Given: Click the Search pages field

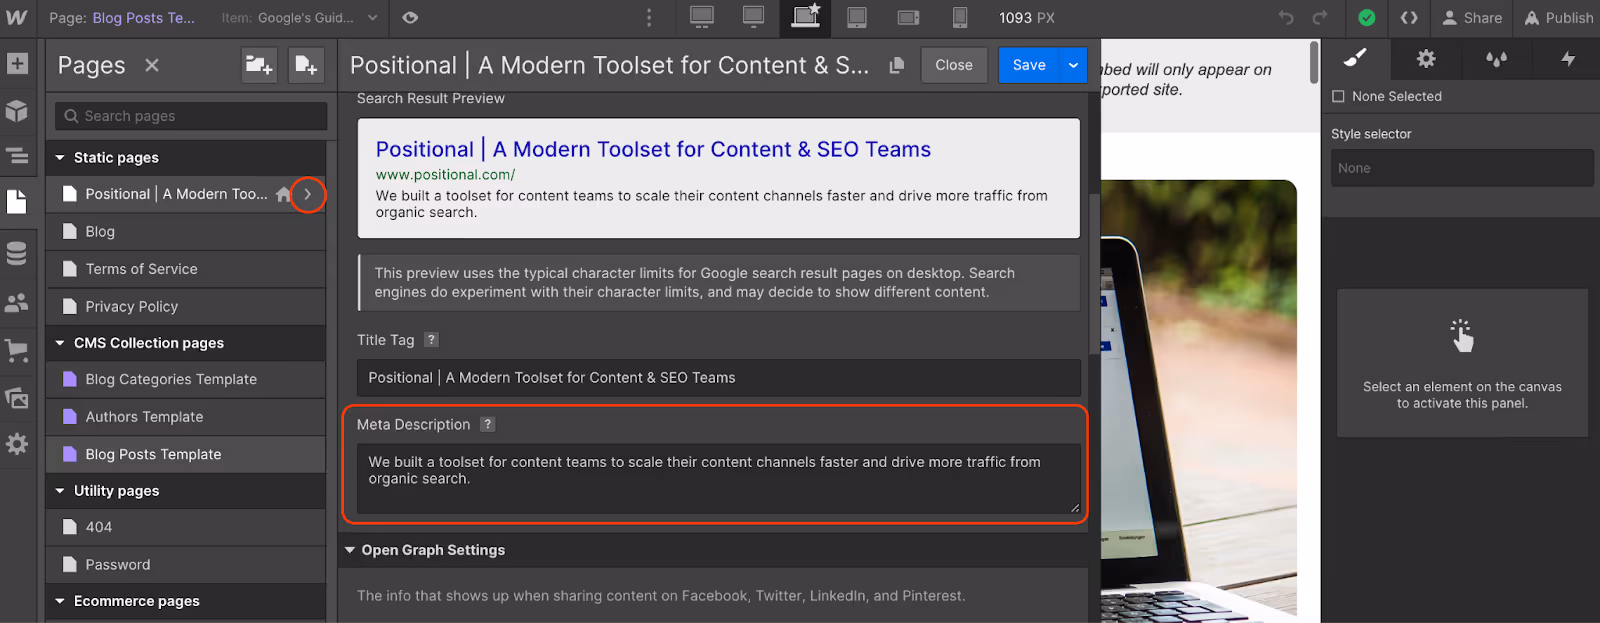Looking at the screenshot, I should (x=191, y=116).
